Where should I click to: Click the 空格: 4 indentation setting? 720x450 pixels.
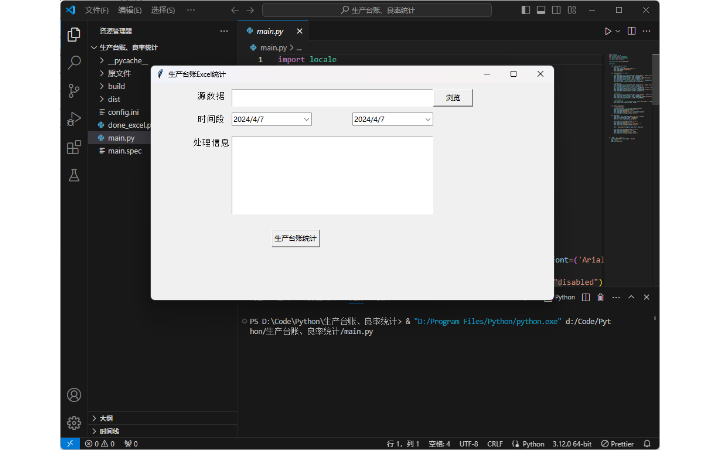pos(439,444)
